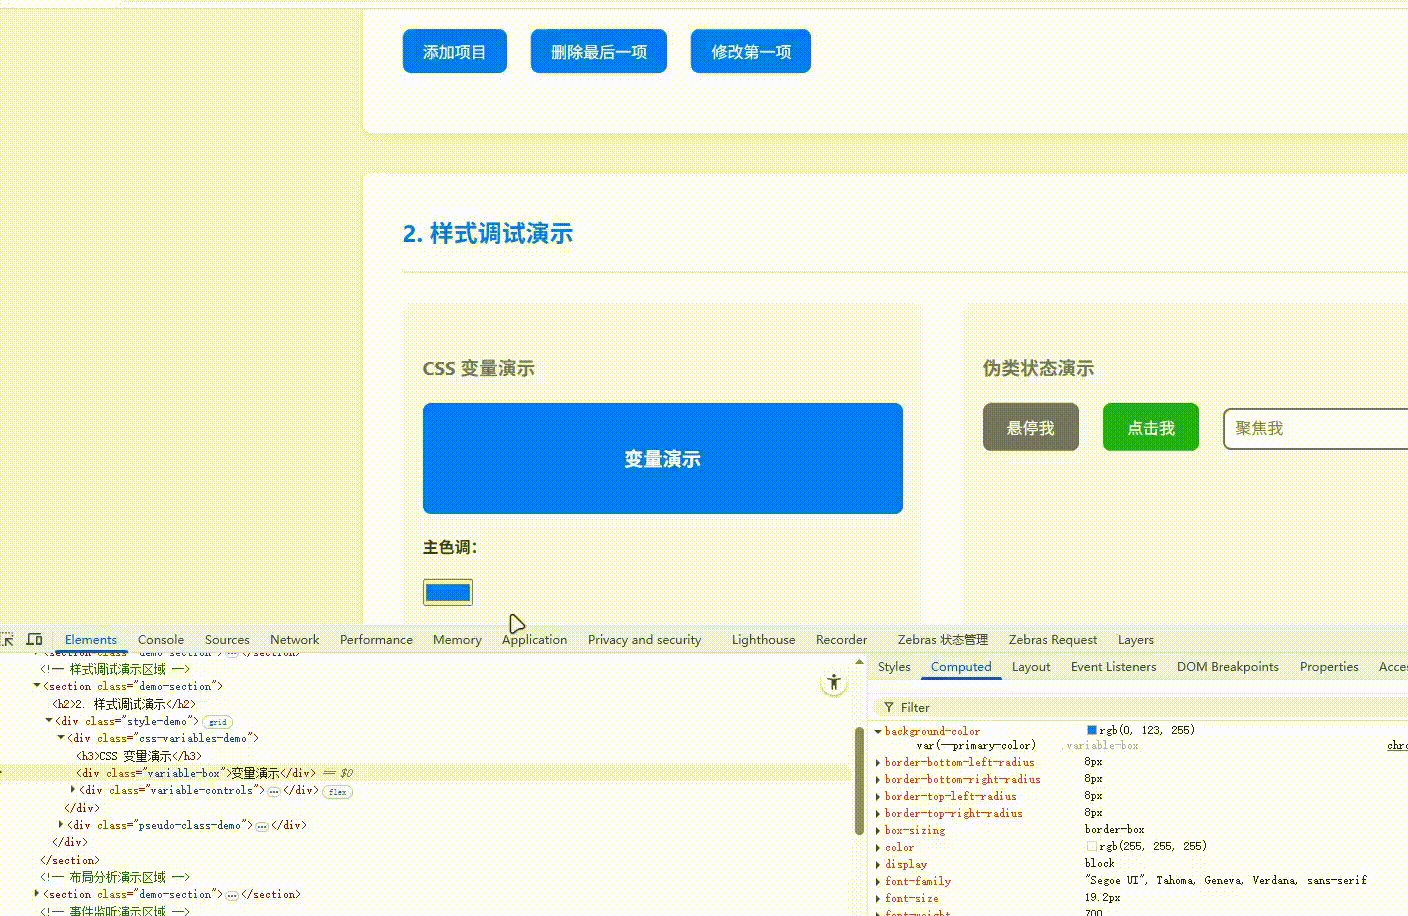Click the 删除最后一项 button
This screenshot has height=916, width=1408.
click(598, 51)
